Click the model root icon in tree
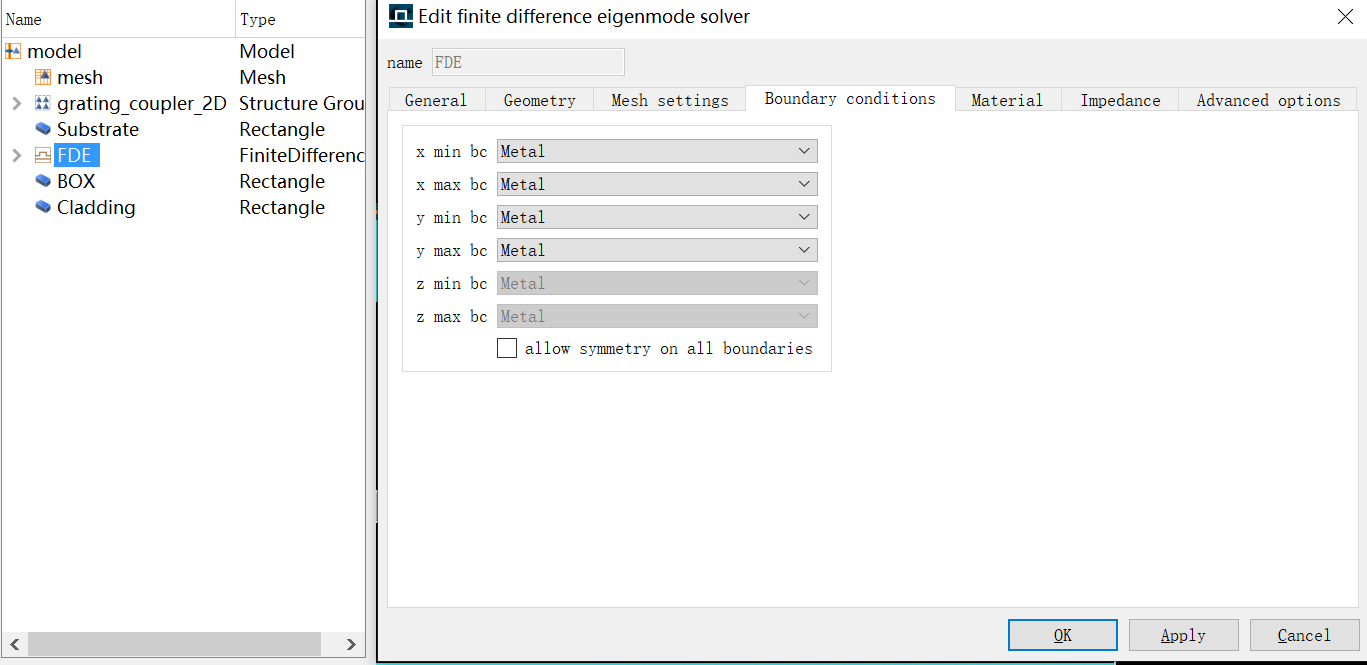Viewport: 1367px width, 665px height. pyautogui.click(x=13, y=51)
